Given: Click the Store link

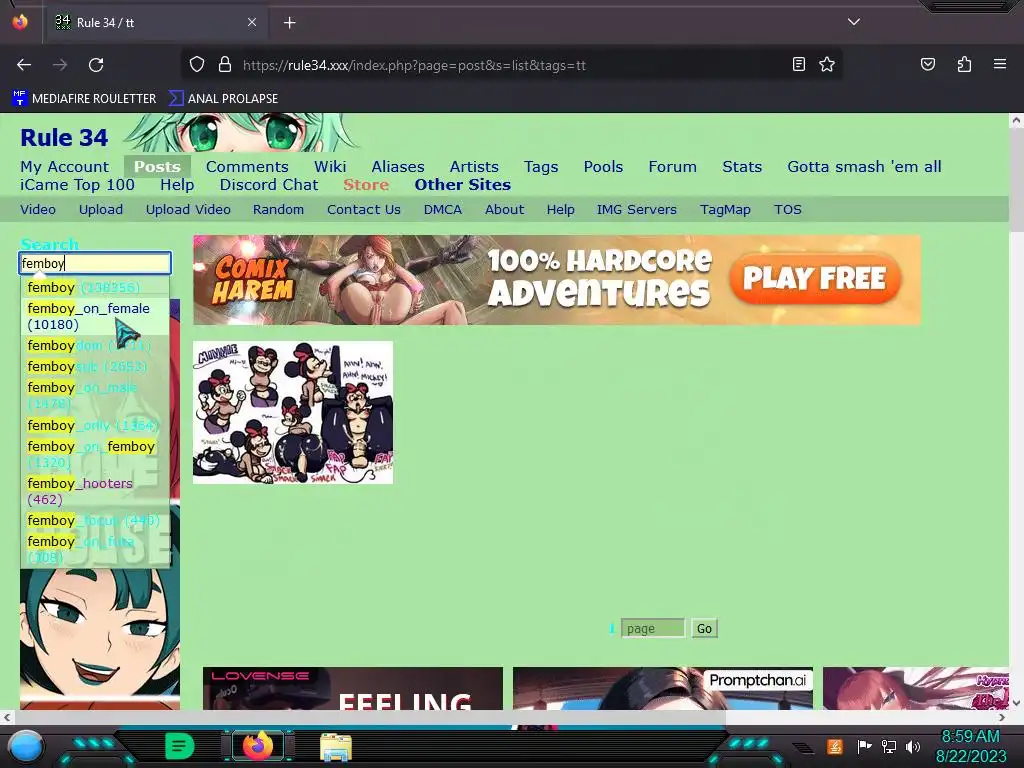Looking at the screenshot, I should click(x=366, y=185).
